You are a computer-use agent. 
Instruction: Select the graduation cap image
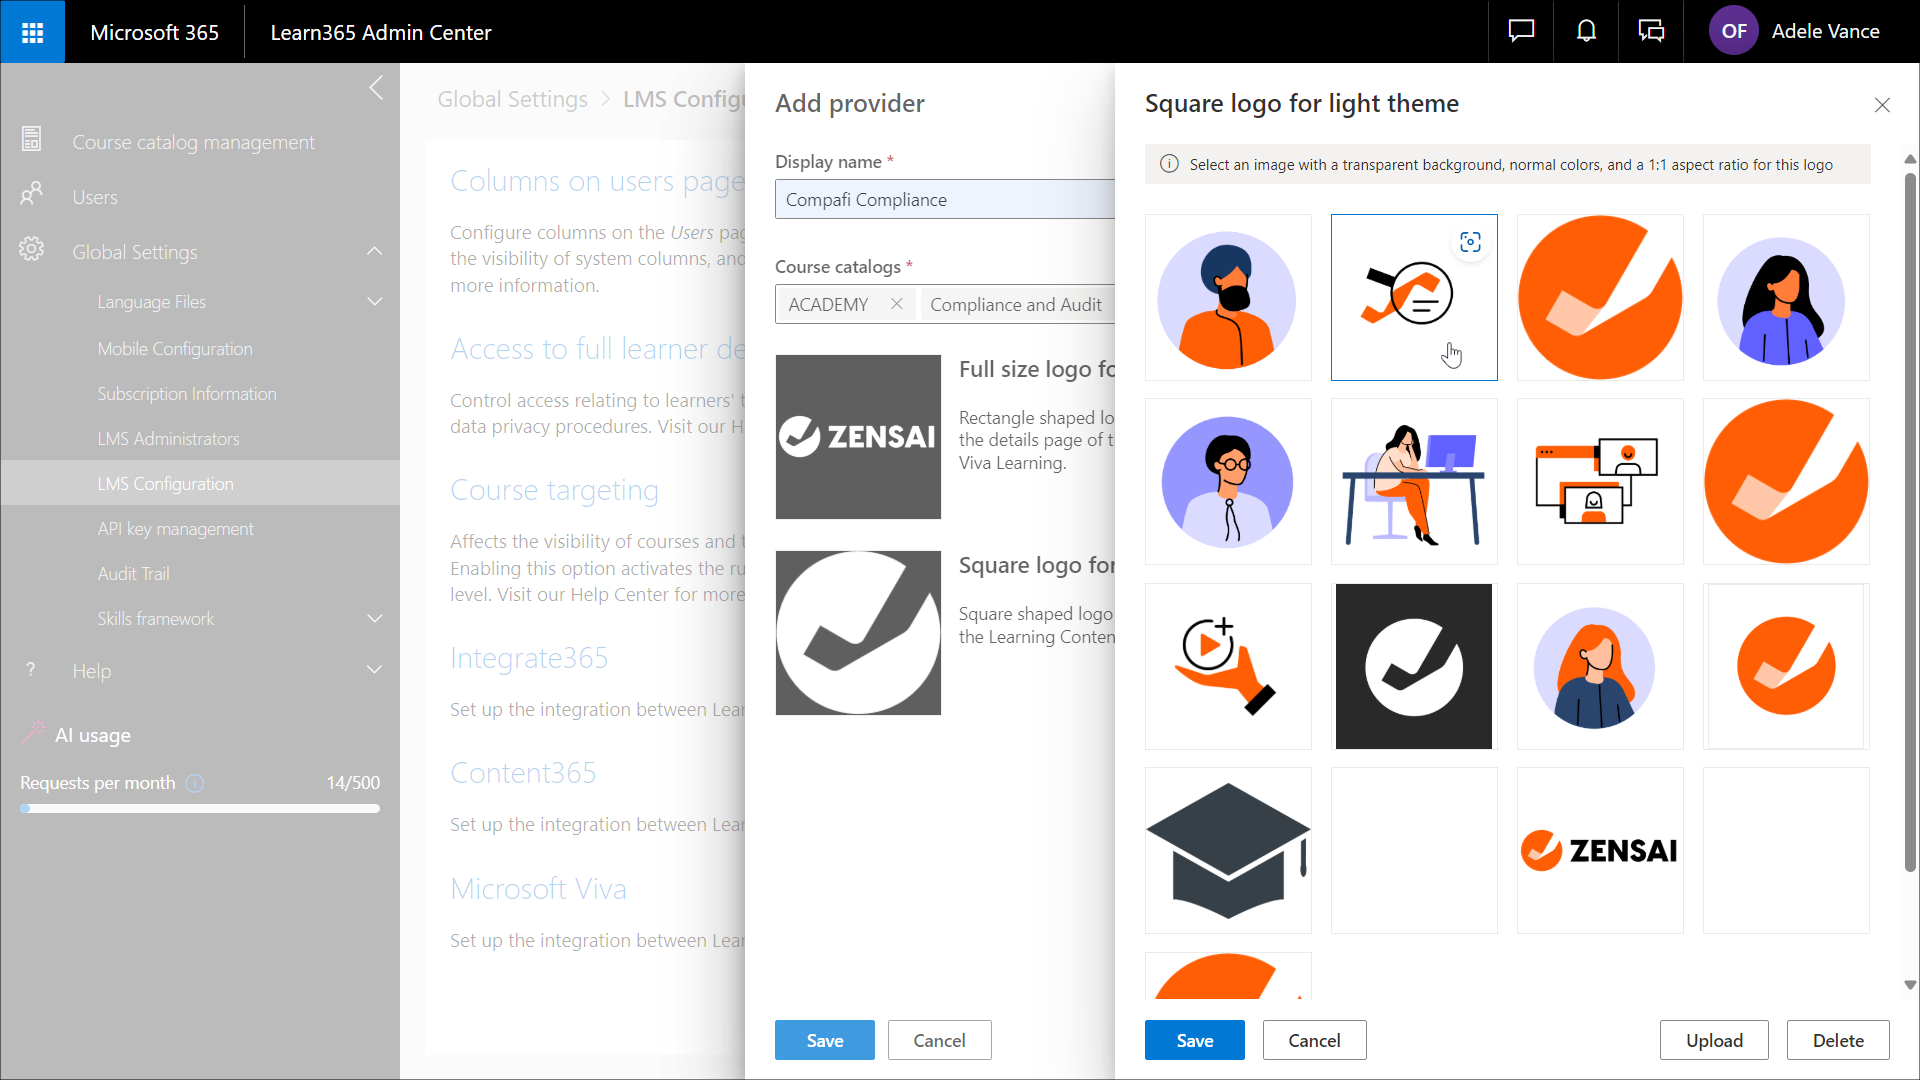(x=1228, y=850)
